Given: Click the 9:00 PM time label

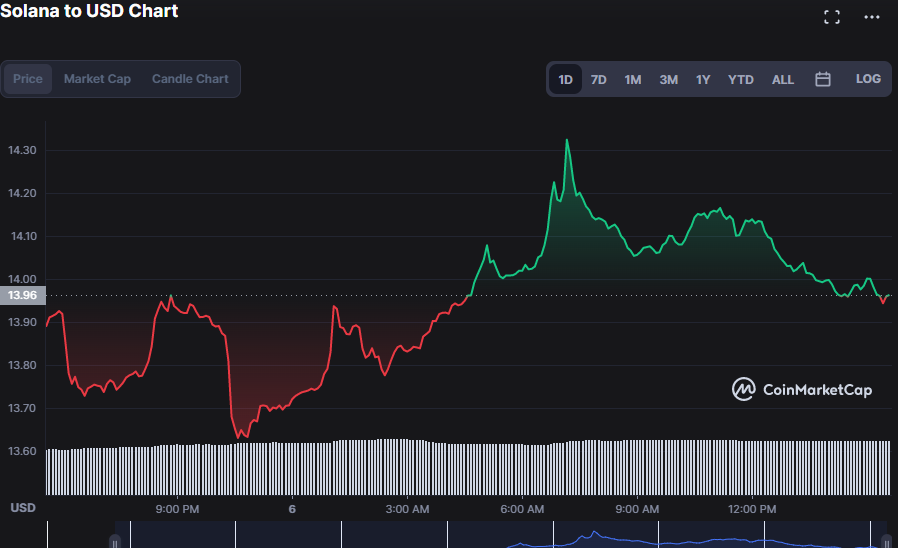Looking at the screenshot, I should pos(178,509).
